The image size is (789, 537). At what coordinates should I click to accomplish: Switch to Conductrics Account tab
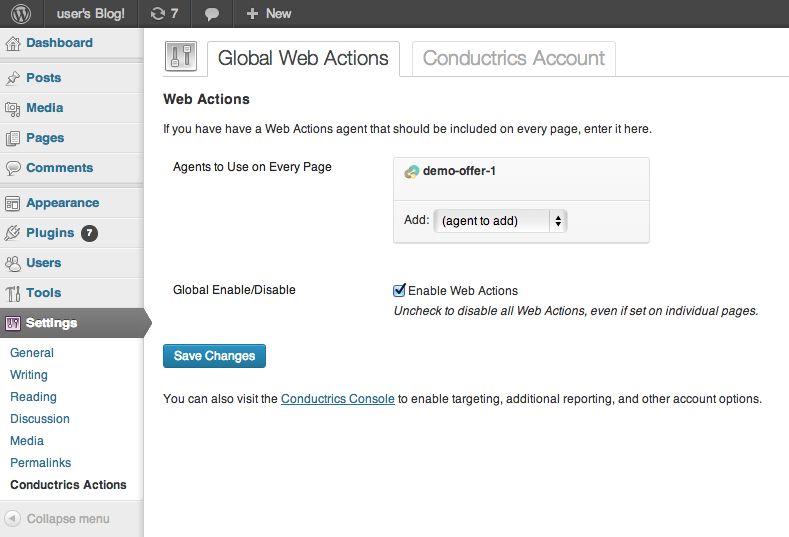513,58
